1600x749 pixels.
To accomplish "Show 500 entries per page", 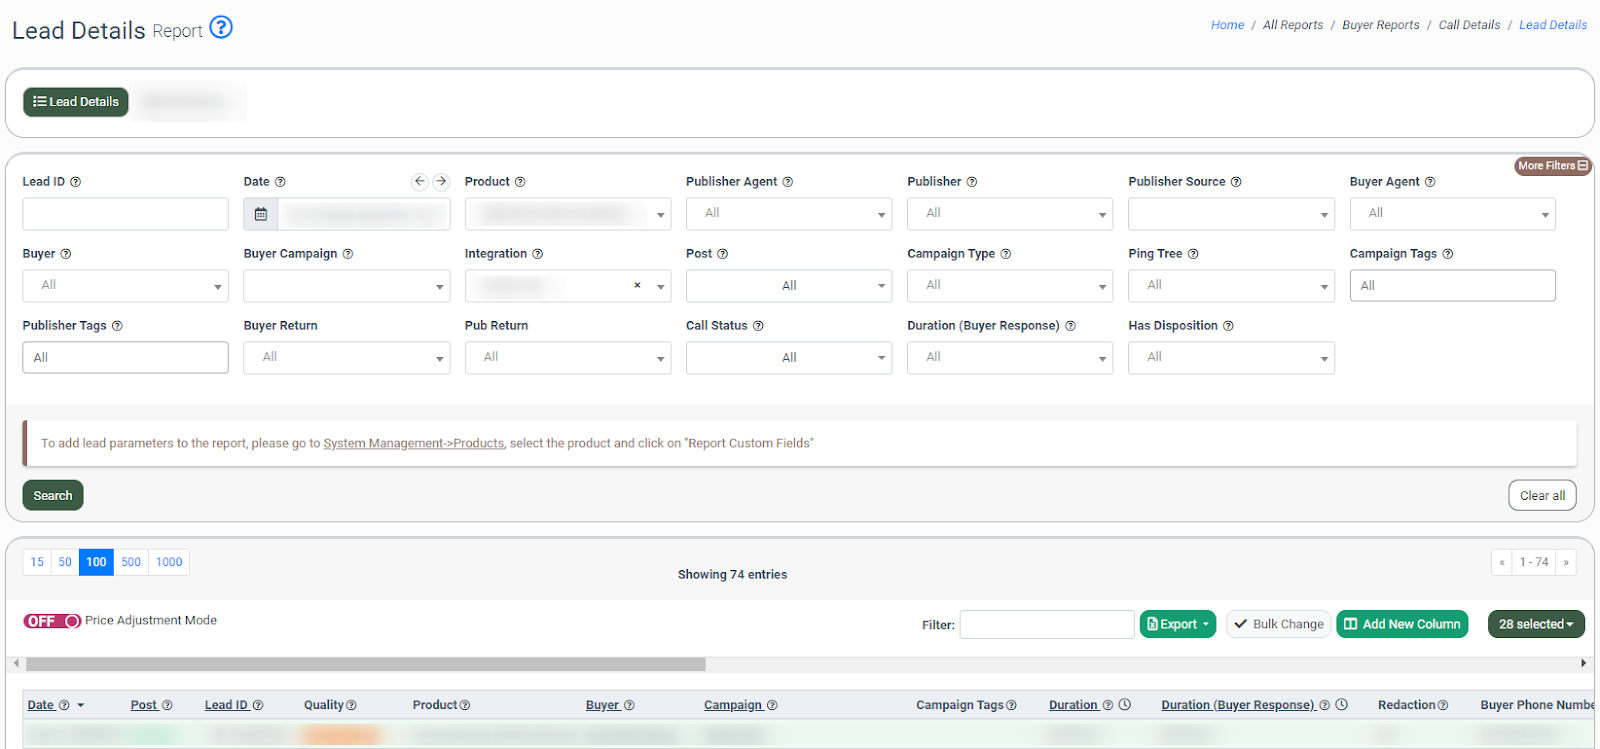I will pos(131,562).
